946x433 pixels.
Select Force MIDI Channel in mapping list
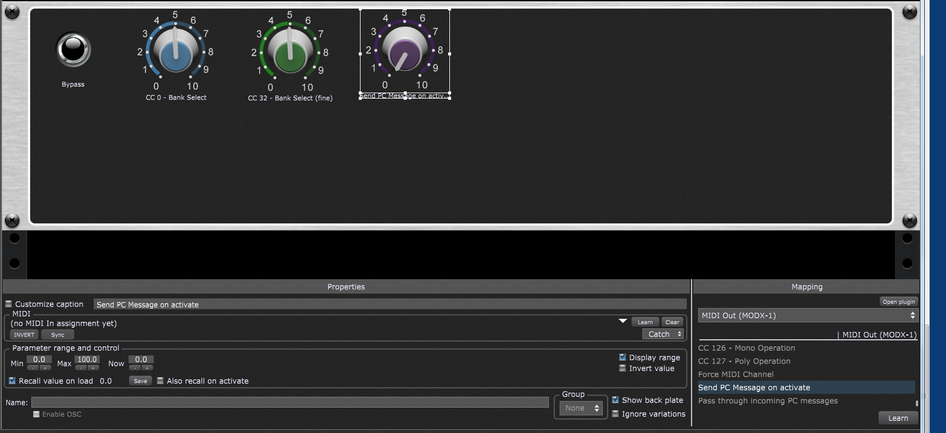click(x=736, y=374)
